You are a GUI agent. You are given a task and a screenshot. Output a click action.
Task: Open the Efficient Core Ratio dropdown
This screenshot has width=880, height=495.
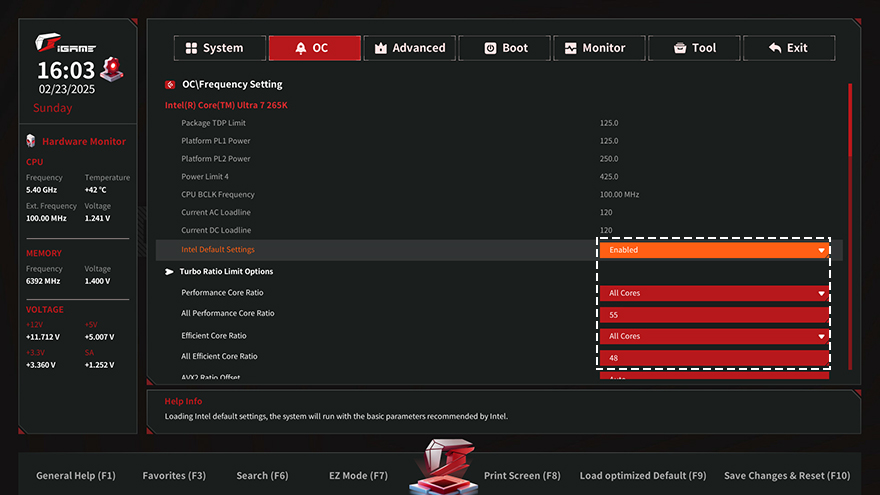click(x=714, y=336)
